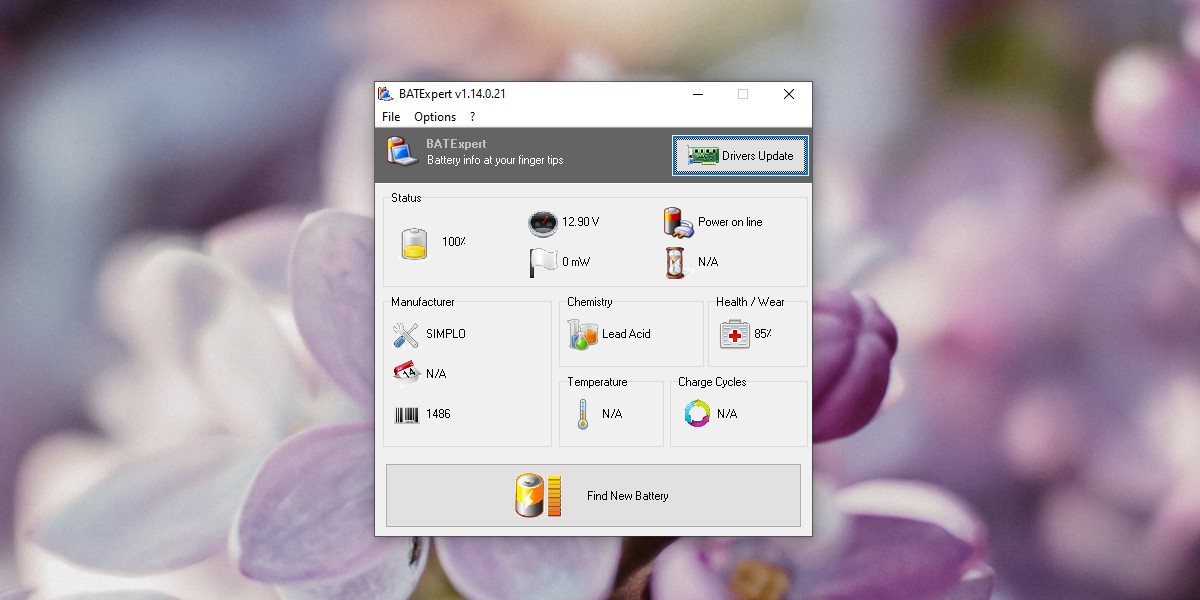Click the thermometer temperature icon
The height and width of the screenshot is (600, 1200).
click(x=582, y=414)
